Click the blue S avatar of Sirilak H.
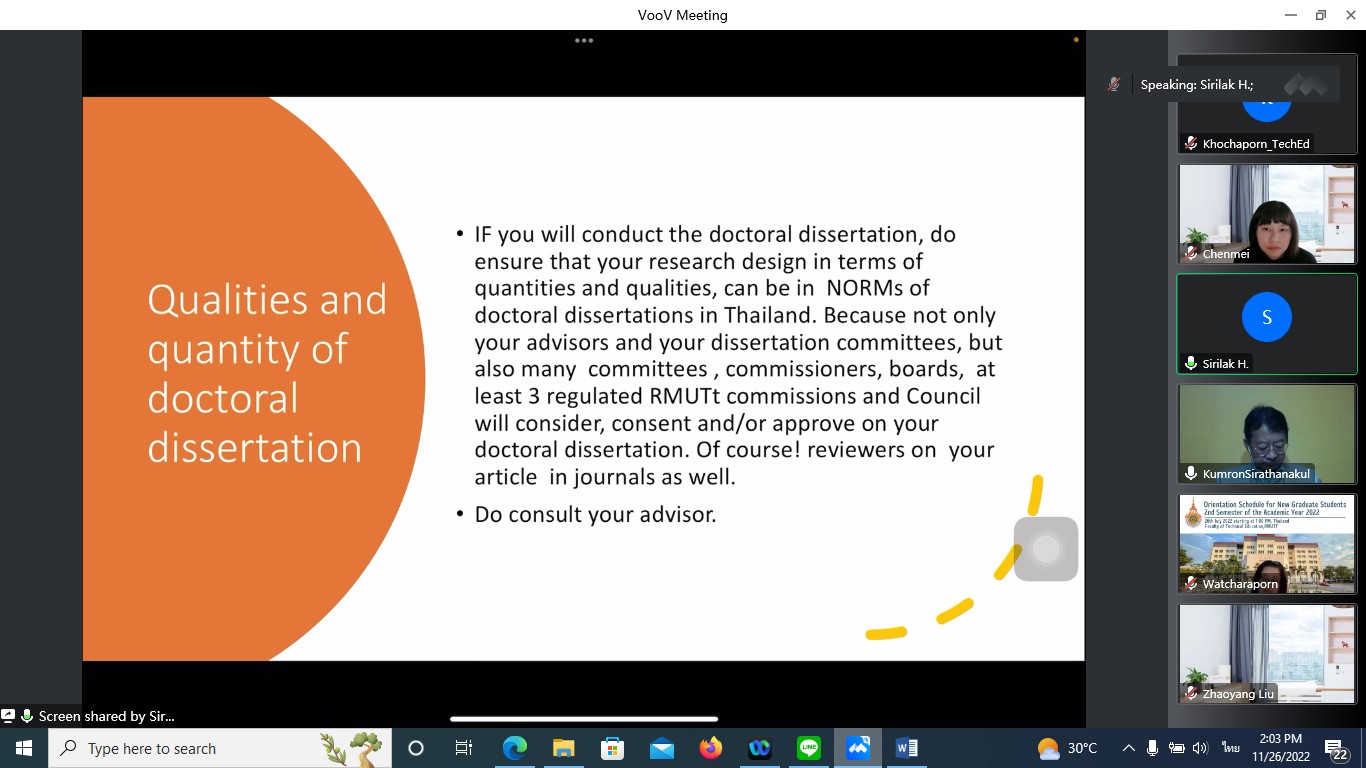The width and height of the screenshot is (1366, 768). coord(1267,317)
